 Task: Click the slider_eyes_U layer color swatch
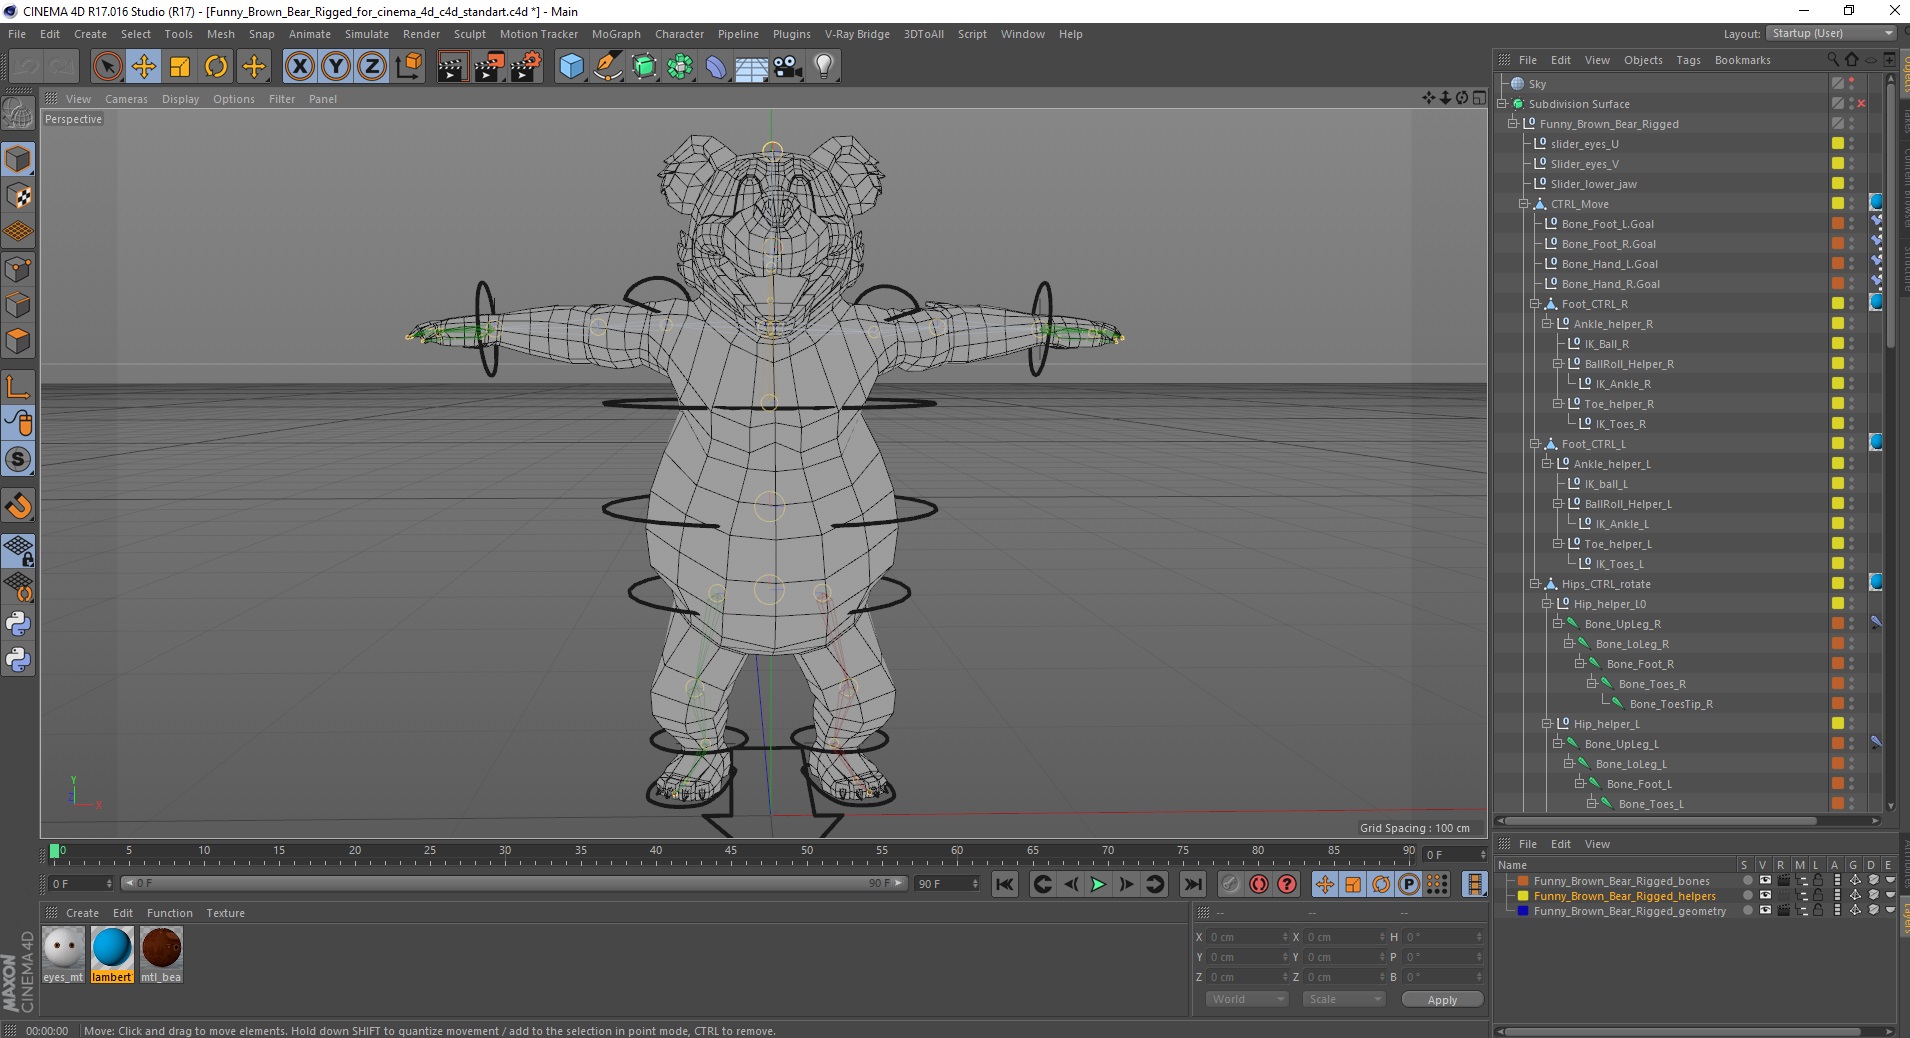pyautogui.click(x=1837, y=144)
